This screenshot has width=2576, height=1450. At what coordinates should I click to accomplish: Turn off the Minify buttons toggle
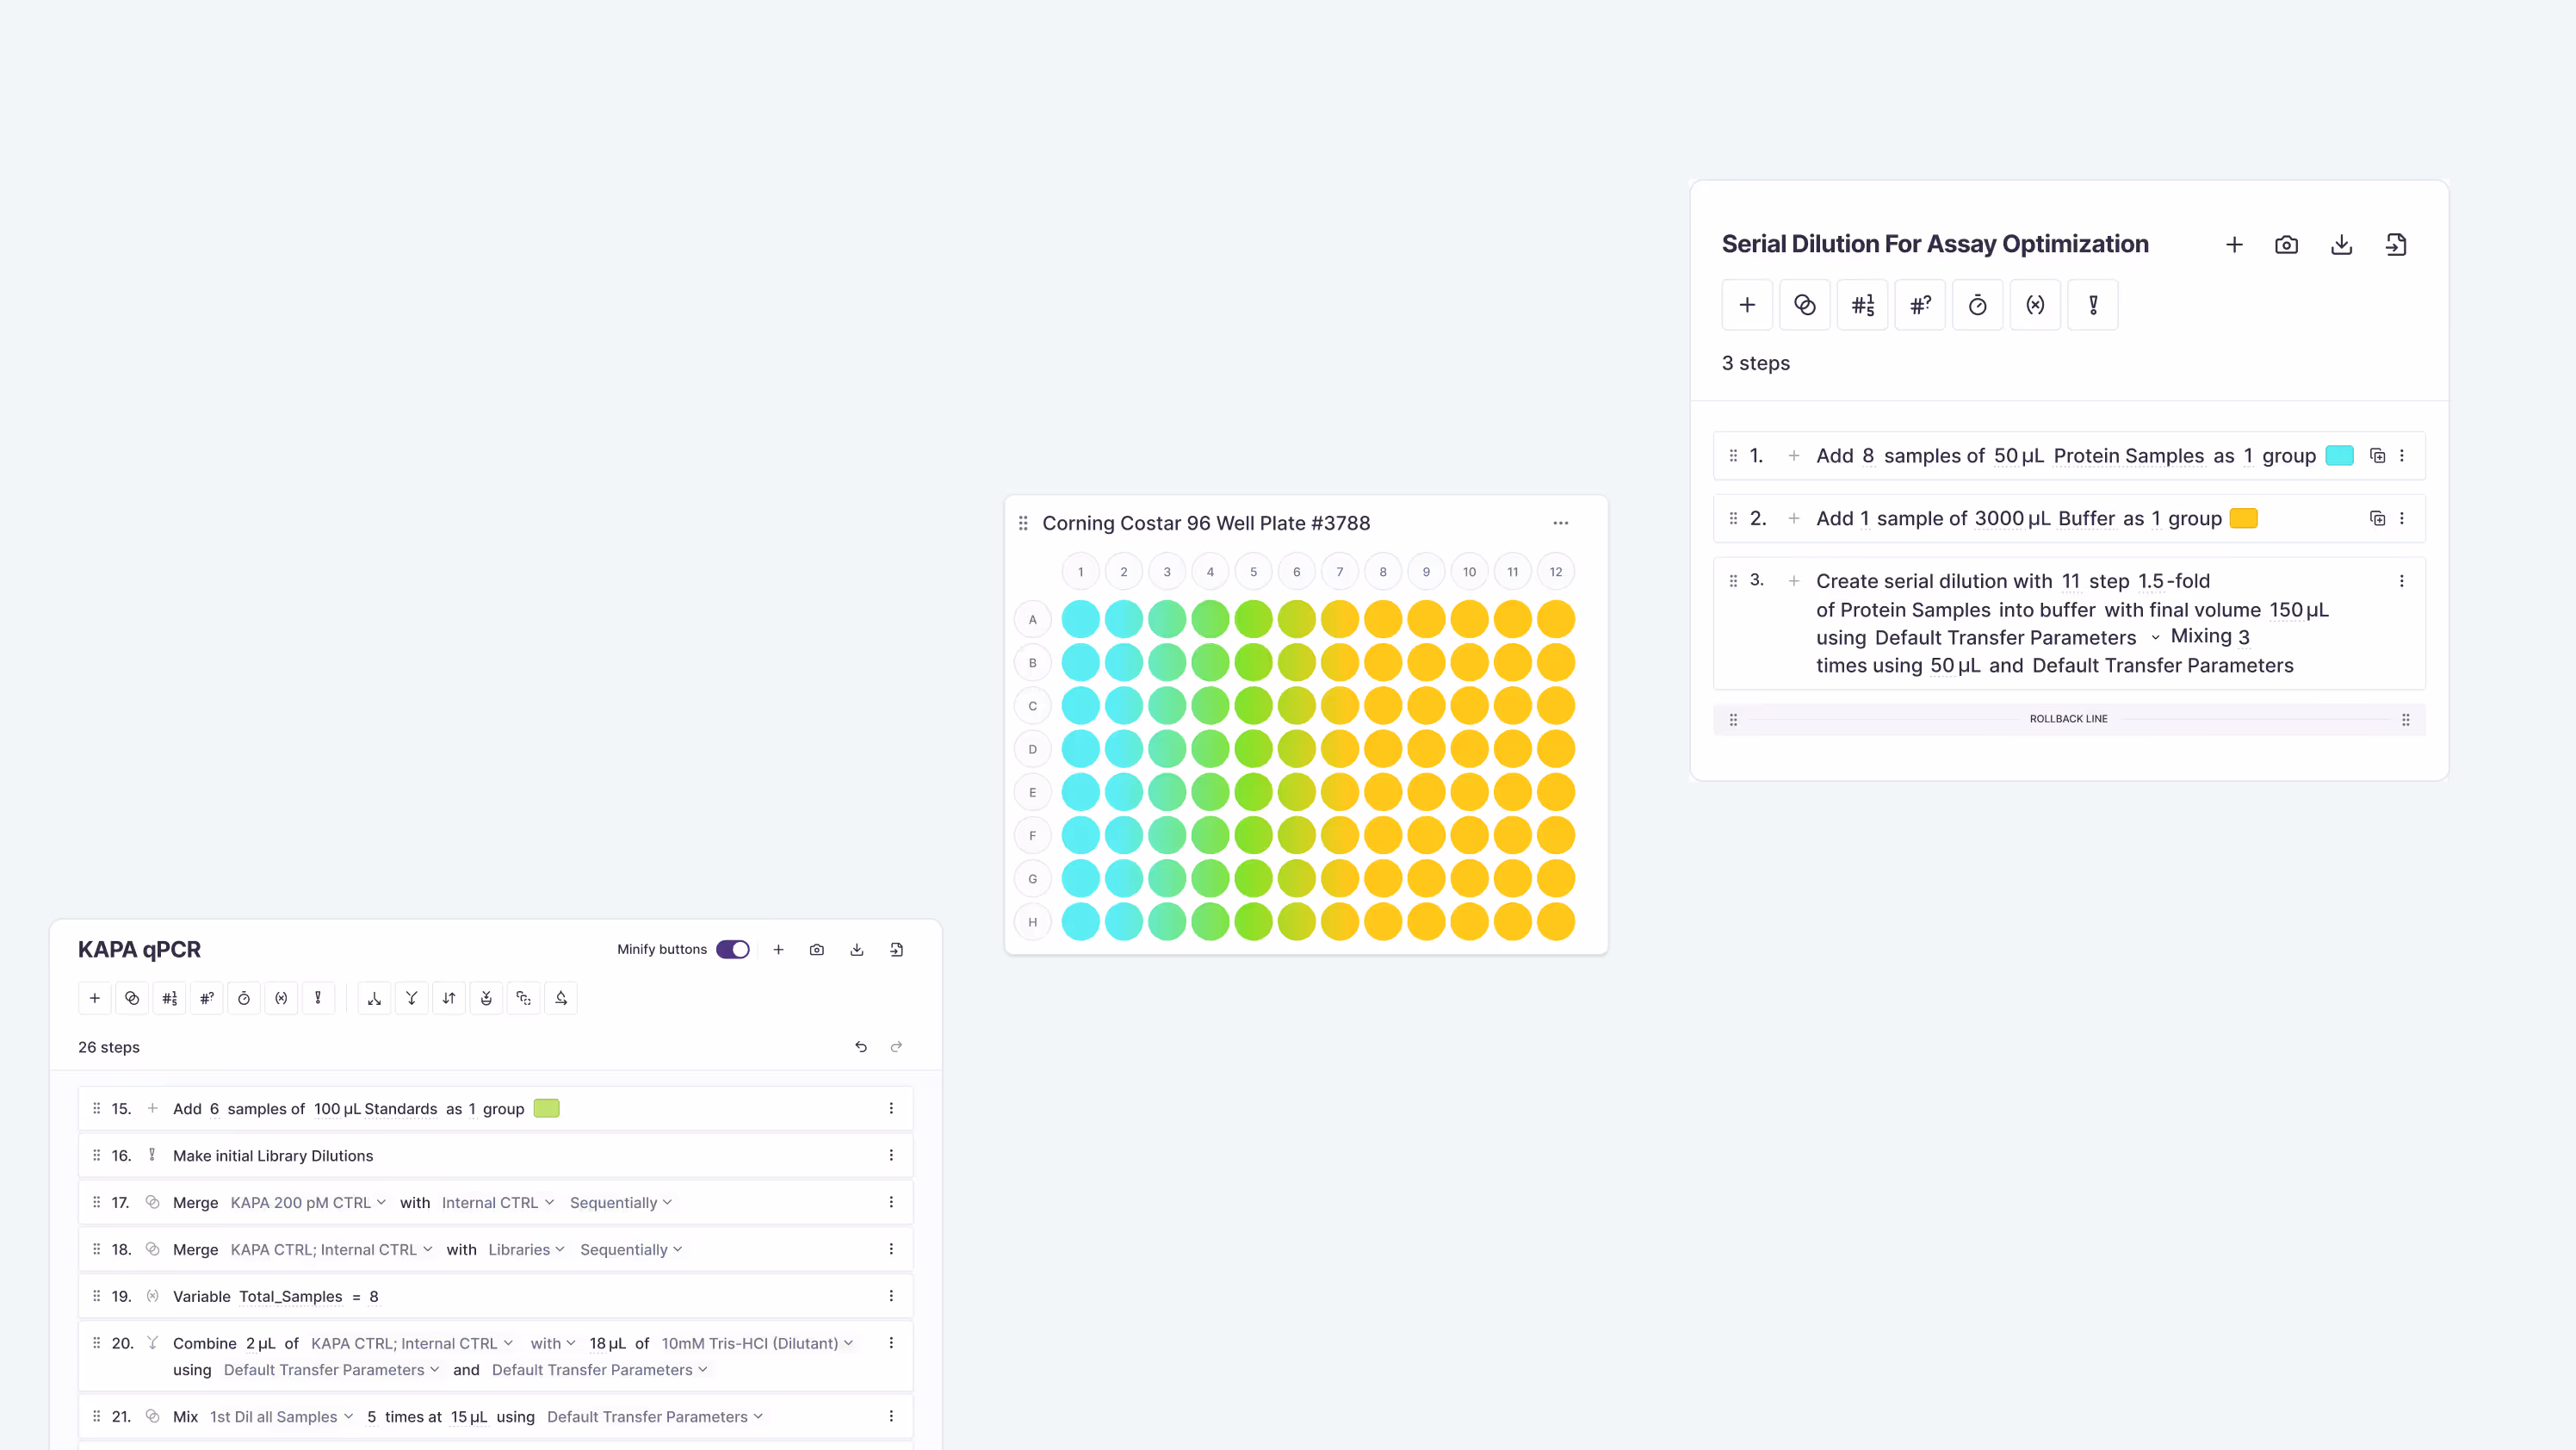tap(733, 949)
